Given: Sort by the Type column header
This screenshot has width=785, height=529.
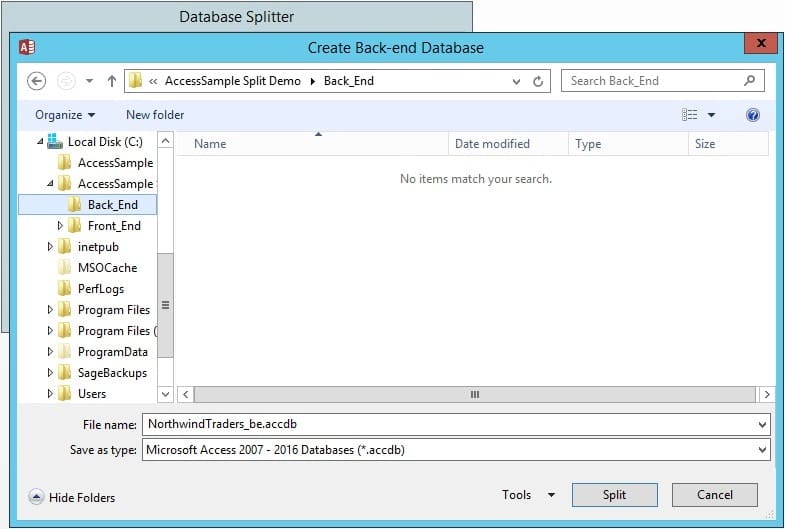Looking at the screenshot, I should 629,144.
